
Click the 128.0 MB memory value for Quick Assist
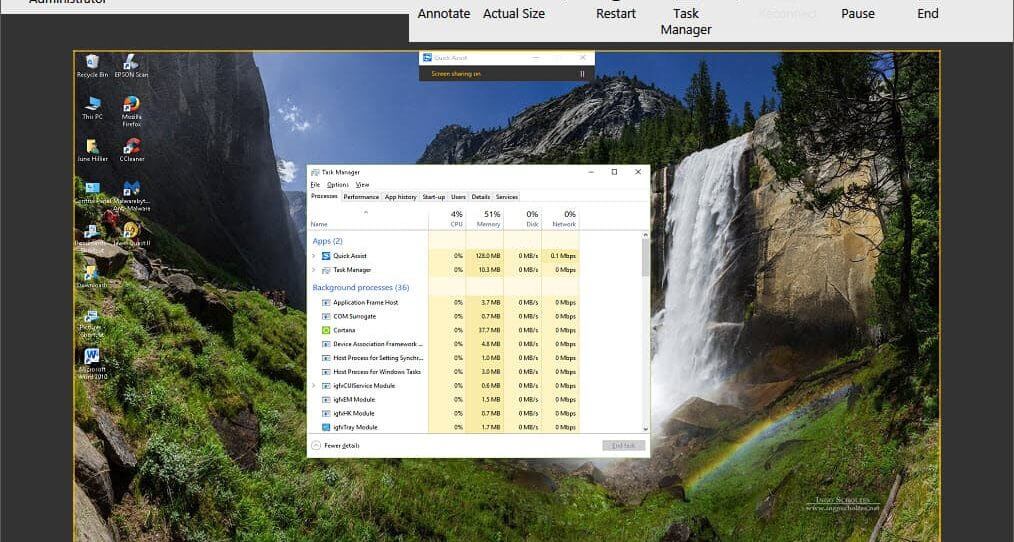coord(488,256)
